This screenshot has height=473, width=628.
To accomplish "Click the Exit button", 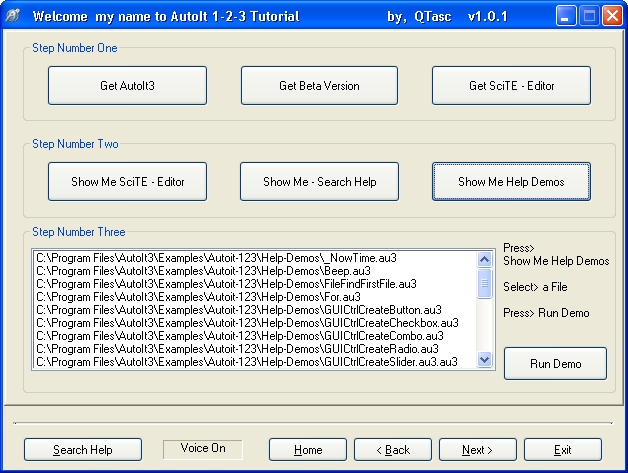I will (563, 450).
